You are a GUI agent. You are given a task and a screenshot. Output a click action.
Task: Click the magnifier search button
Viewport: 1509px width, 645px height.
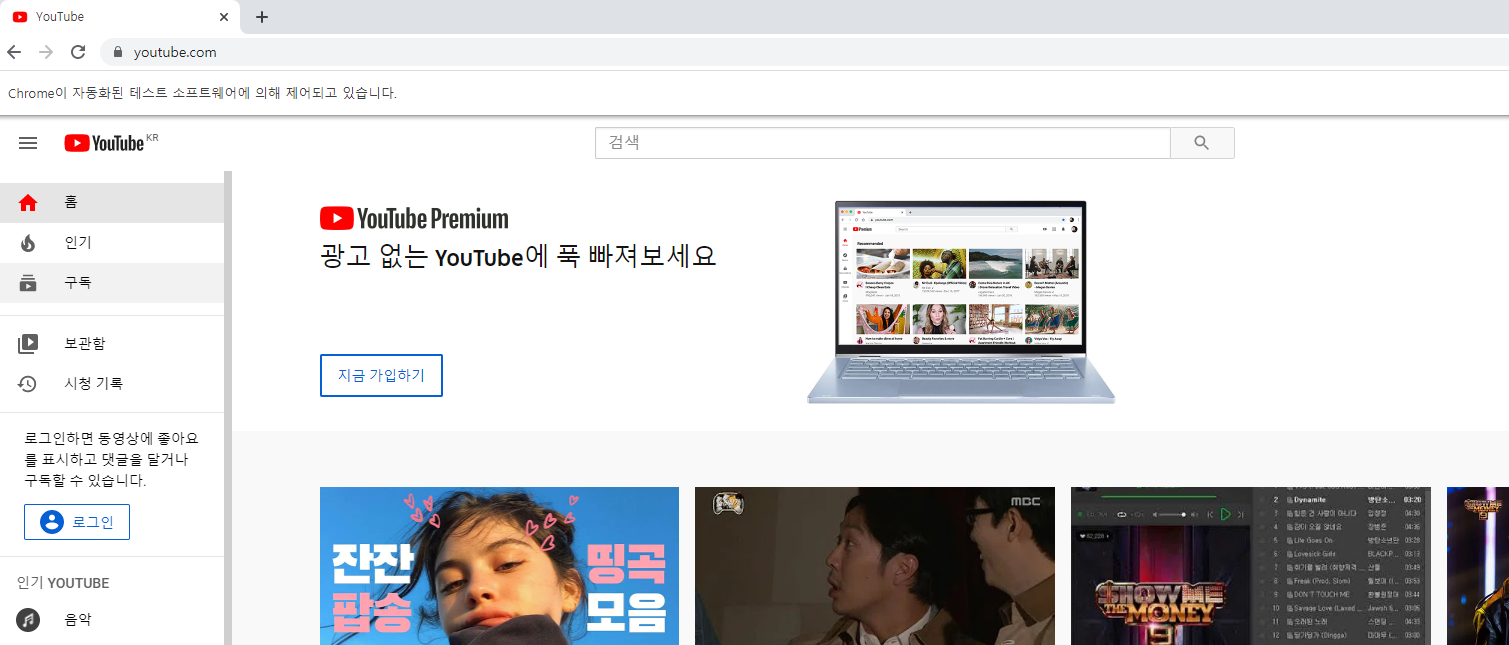tap(1202, 143)
